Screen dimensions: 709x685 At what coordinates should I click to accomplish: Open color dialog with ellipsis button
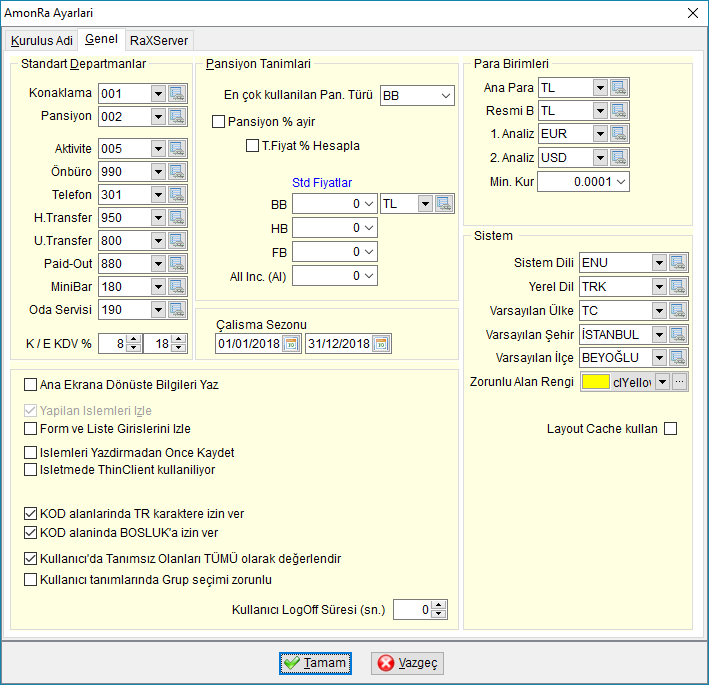tap(680, 382)
